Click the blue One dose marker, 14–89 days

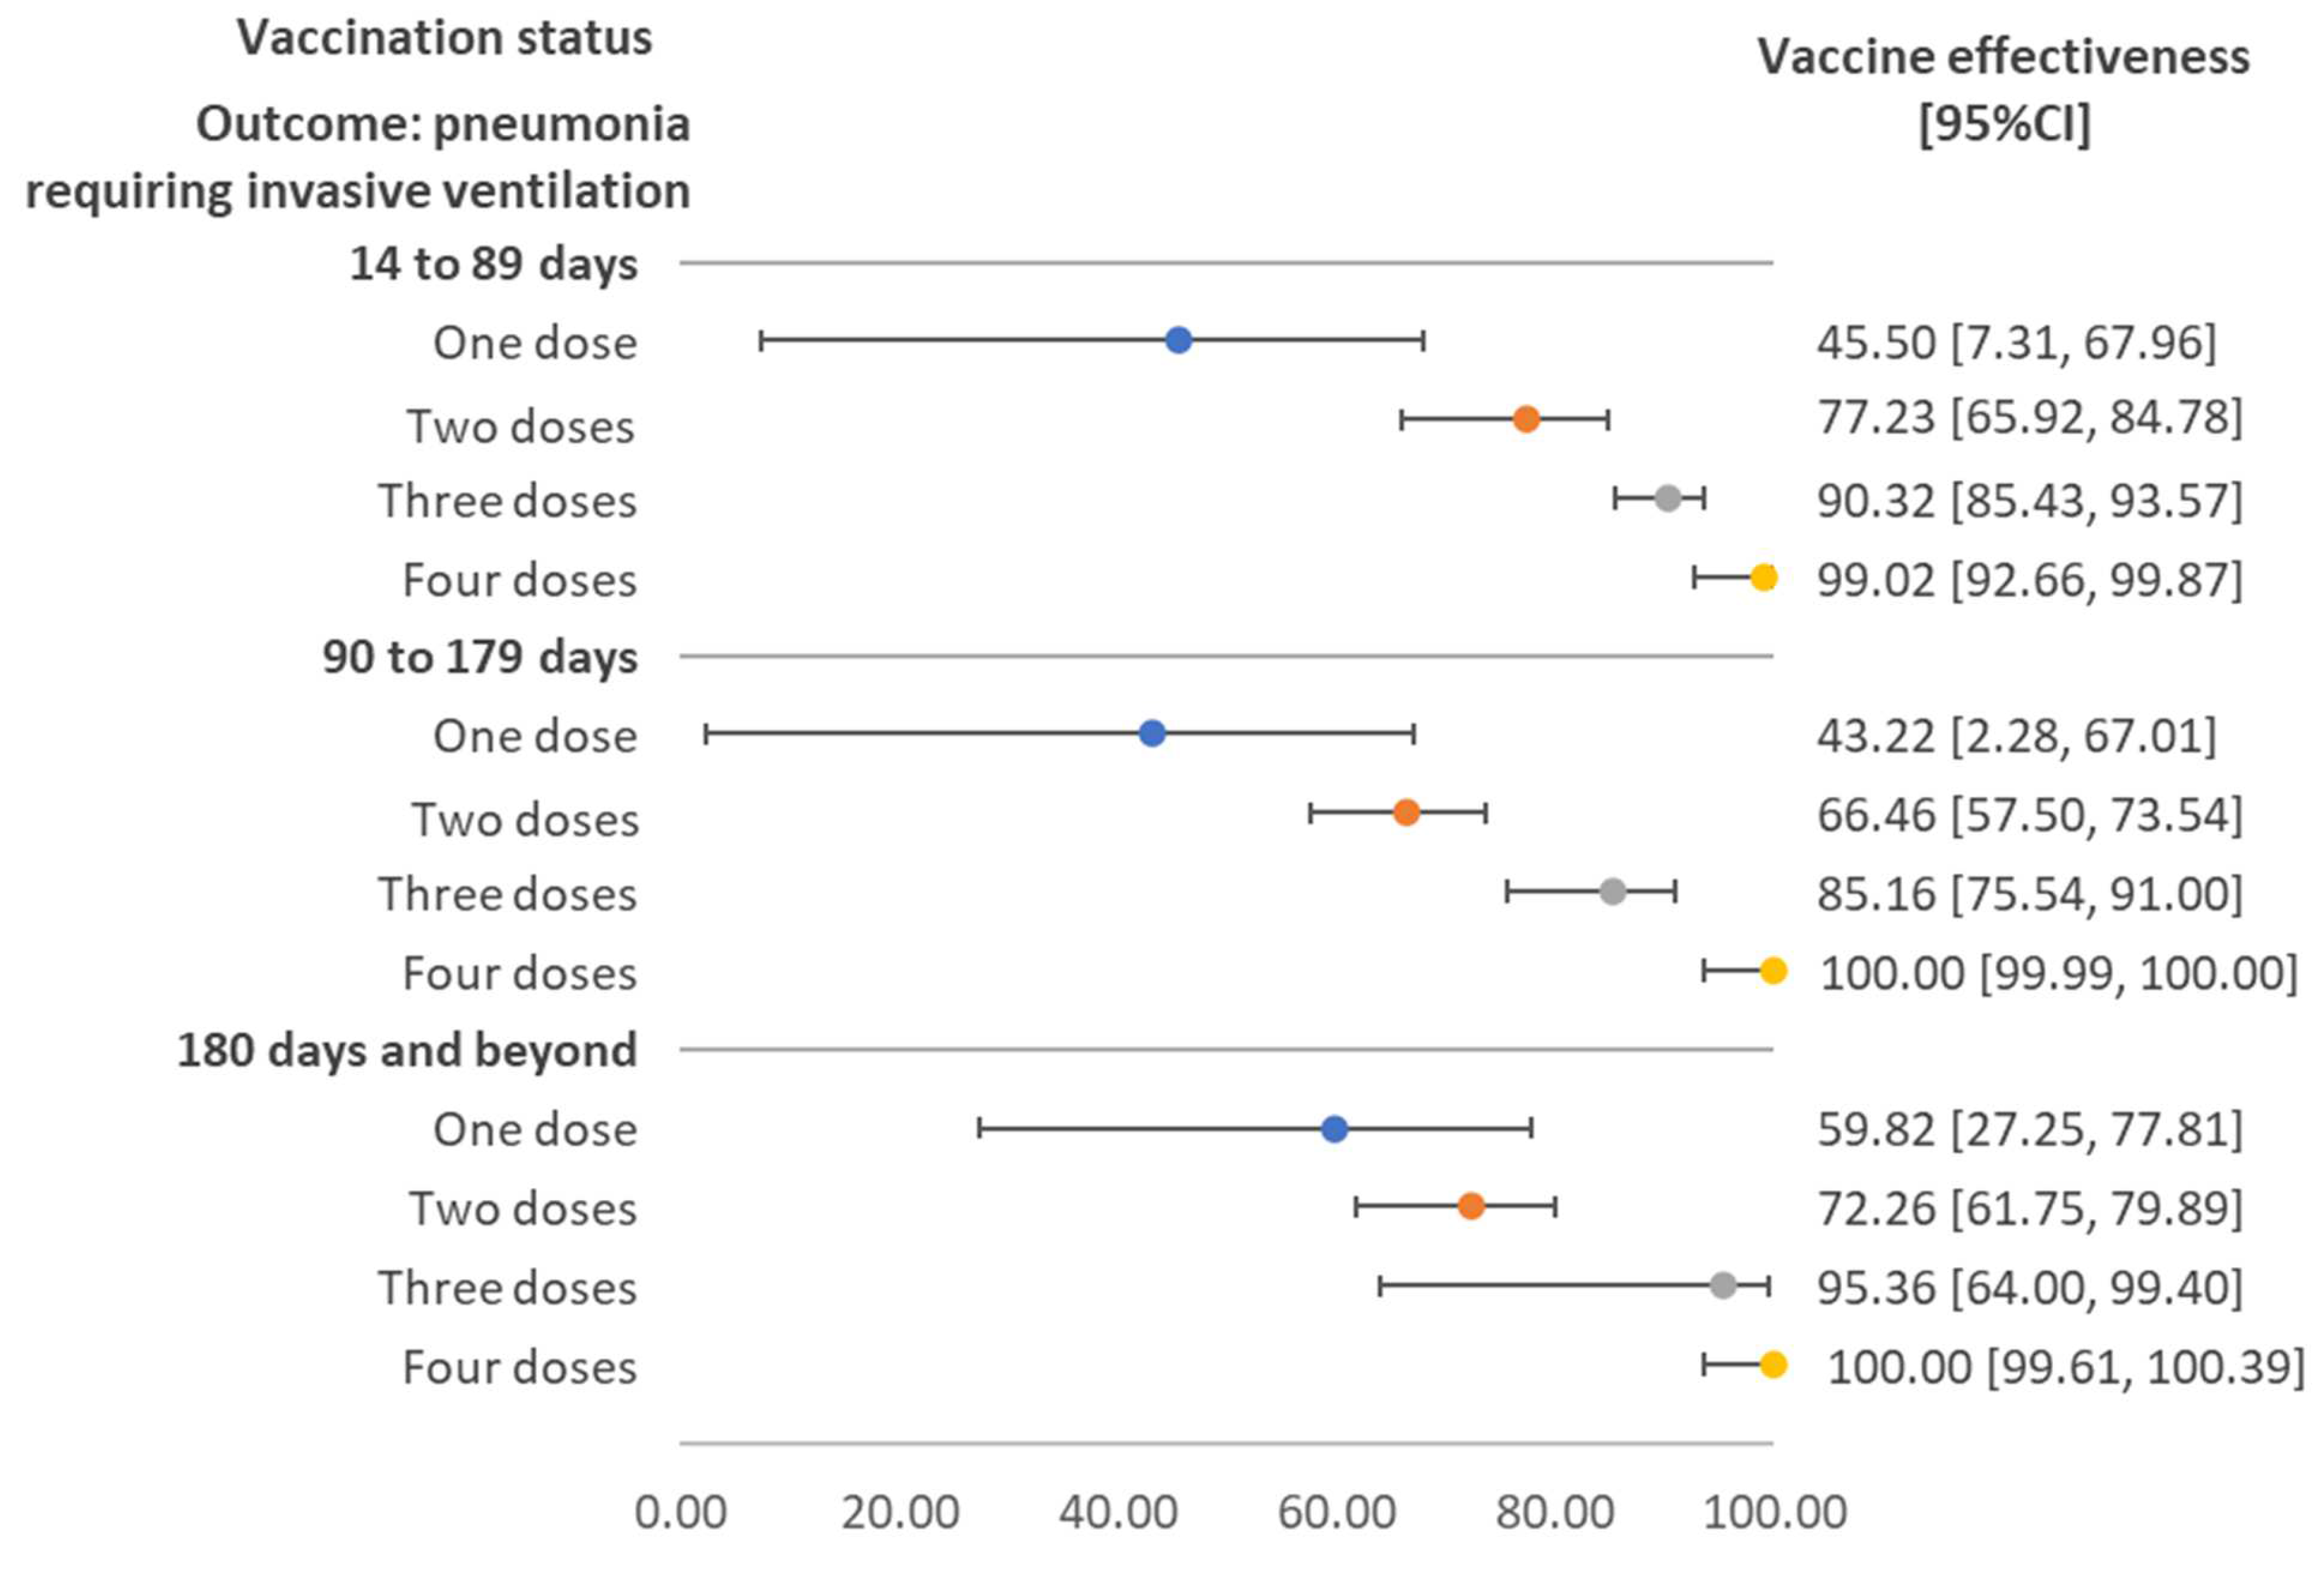[x=1179, y=340]
